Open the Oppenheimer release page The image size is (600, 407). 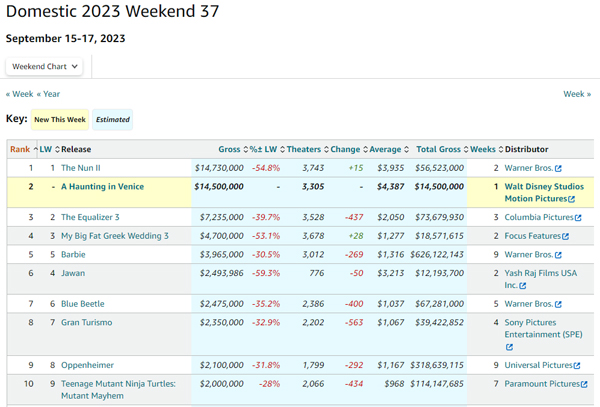87,365
